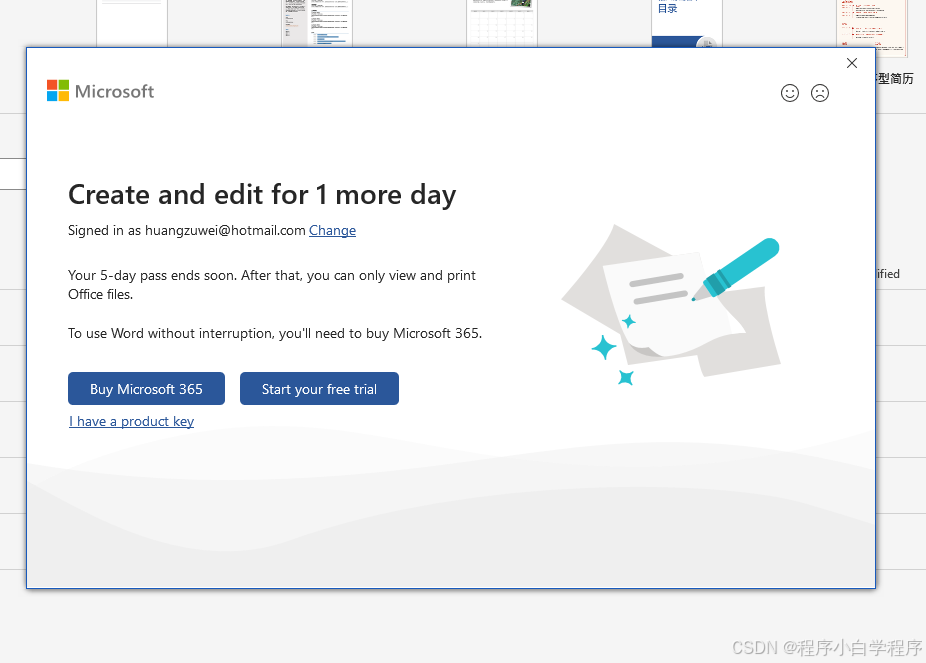Click the Buy Microsoft 365 button
The width and height of the screenshot is (926, 663).
pos(146,388)
